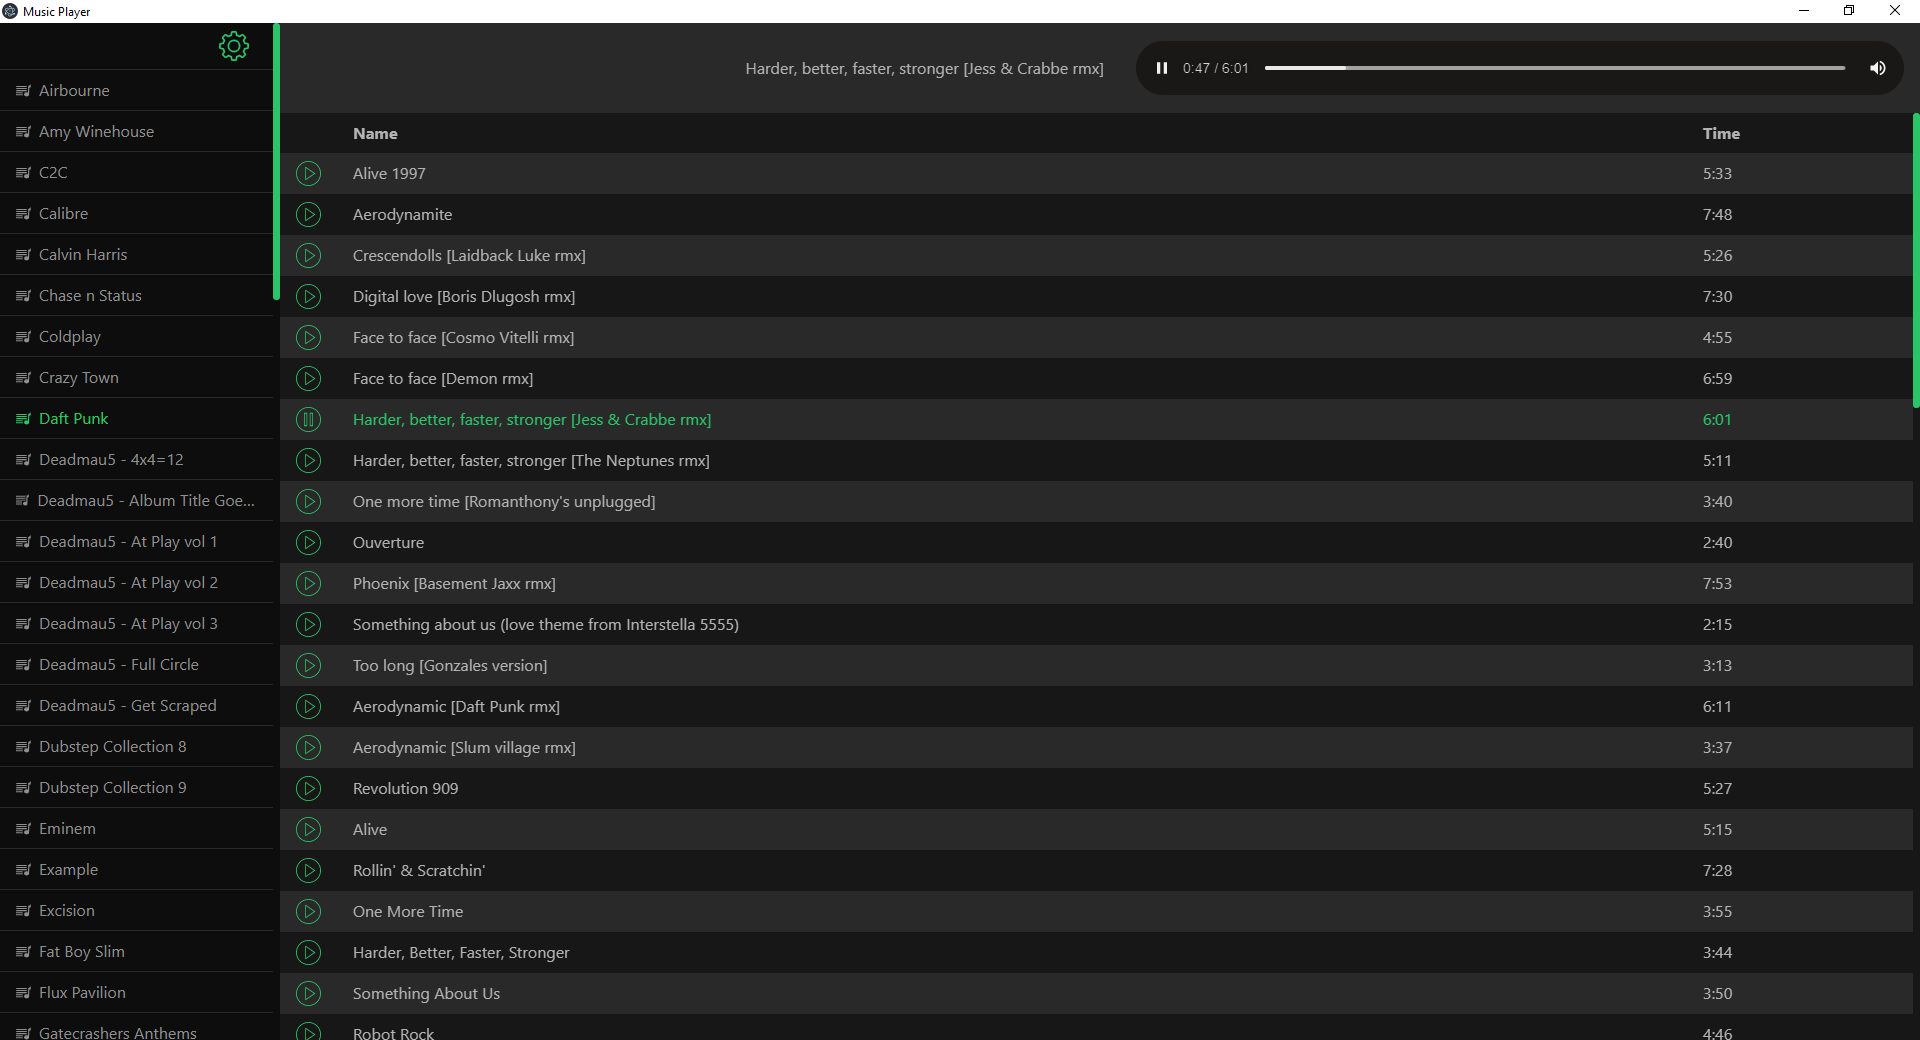Select the Calibre playlist
Viewport: 1920px width, 1040px height.
[136, 213]
